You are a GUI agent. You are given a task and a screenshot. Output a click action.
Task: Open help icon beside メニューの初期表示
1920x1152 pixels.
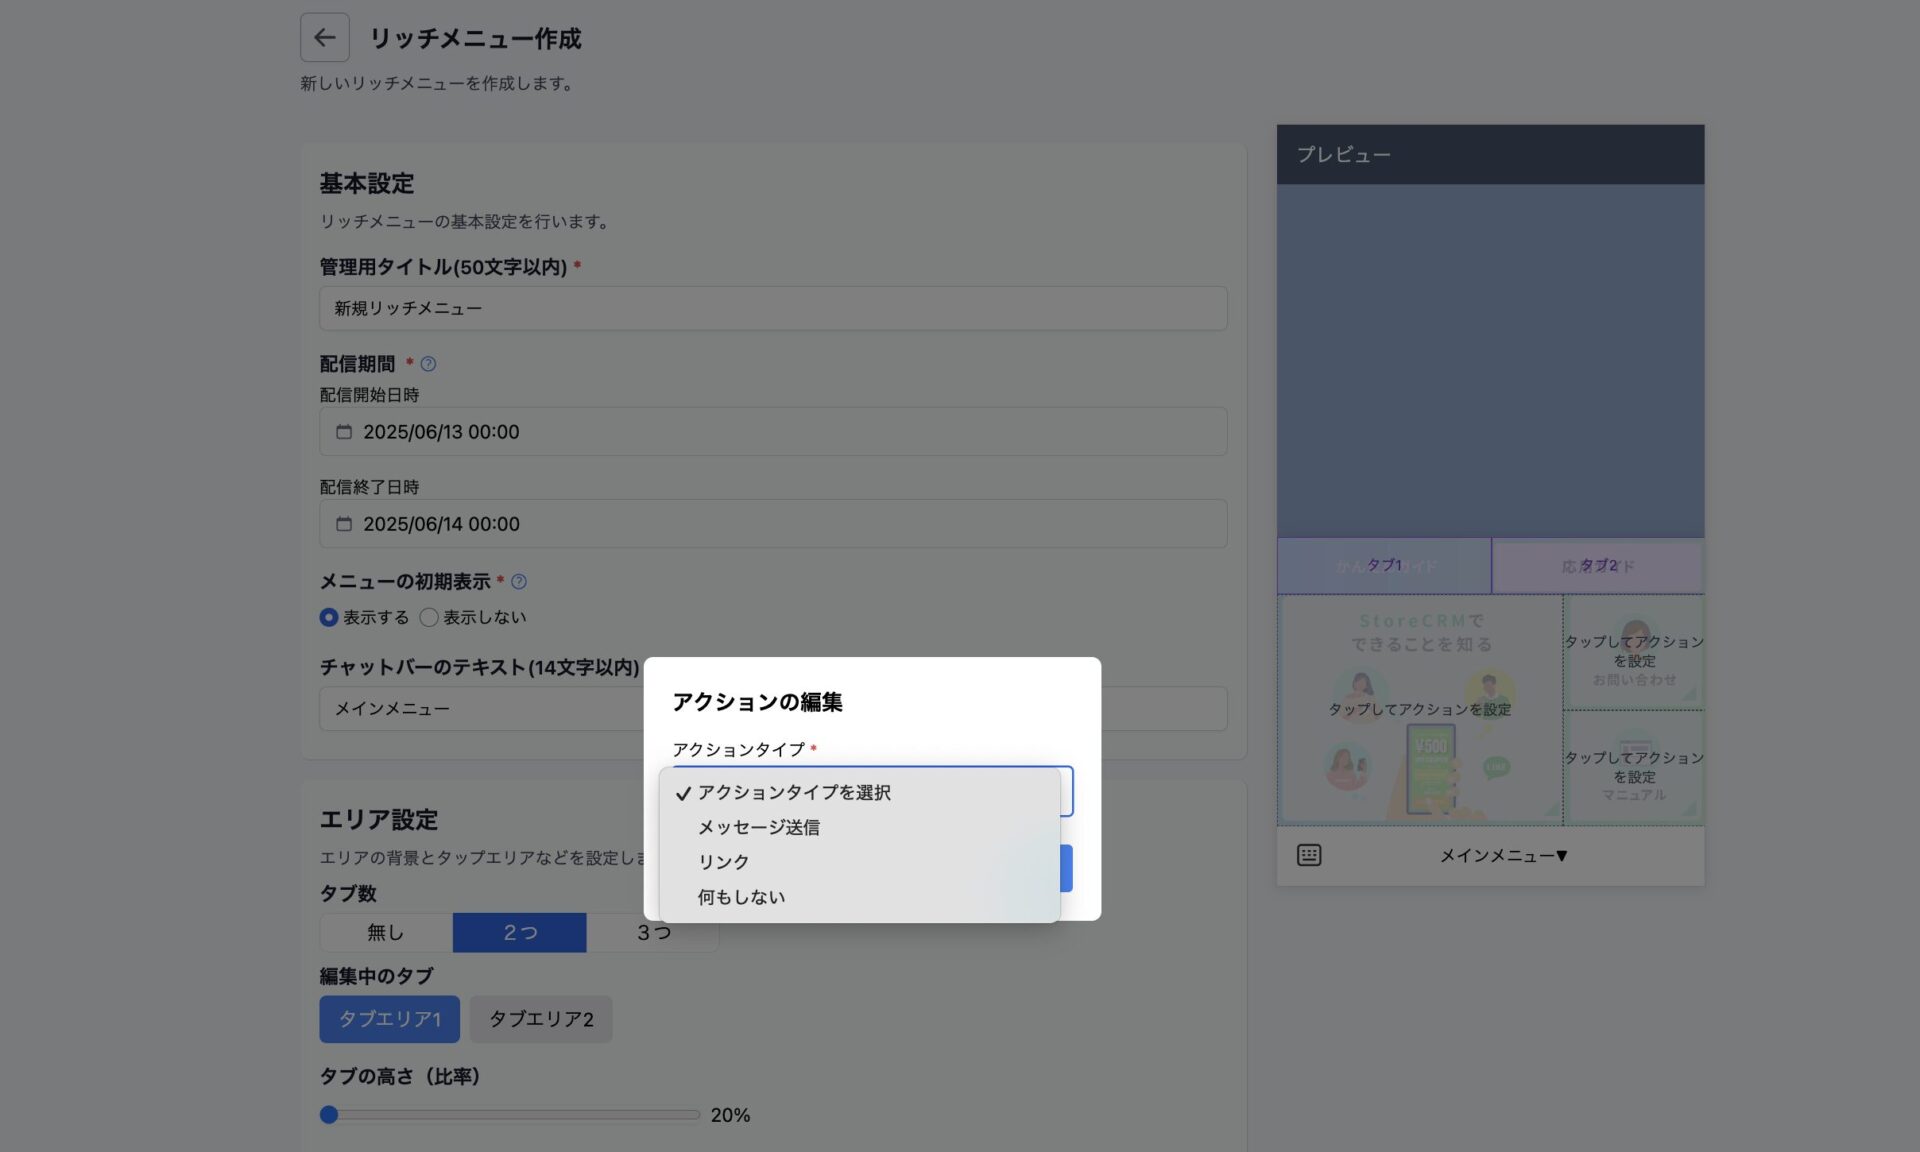coord(518,581)
